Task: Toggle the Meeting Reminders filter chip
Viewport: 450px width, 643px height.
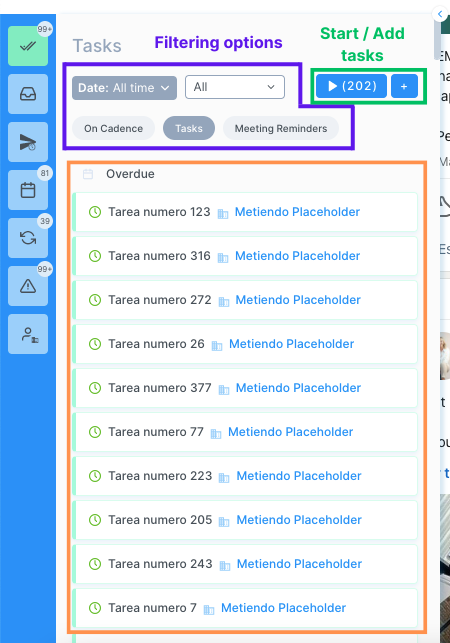Action: point(281,128)
